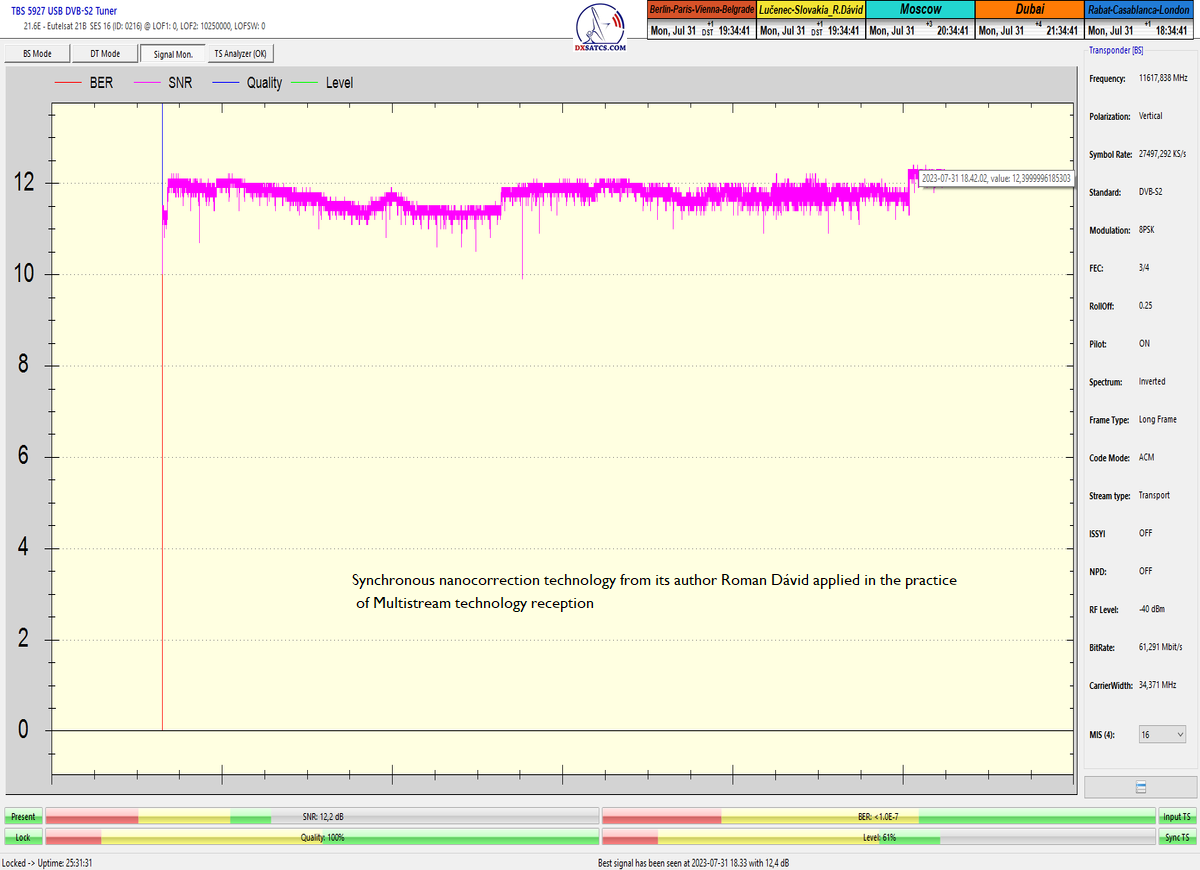Open the DT Mode tab
Viewport: 1200px width, 870px height.
(x=105, y=54)
